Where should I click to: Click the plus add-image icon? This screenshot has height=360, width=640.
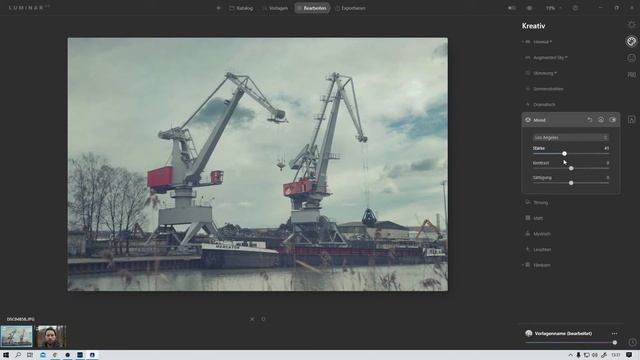tap(218, 8)
